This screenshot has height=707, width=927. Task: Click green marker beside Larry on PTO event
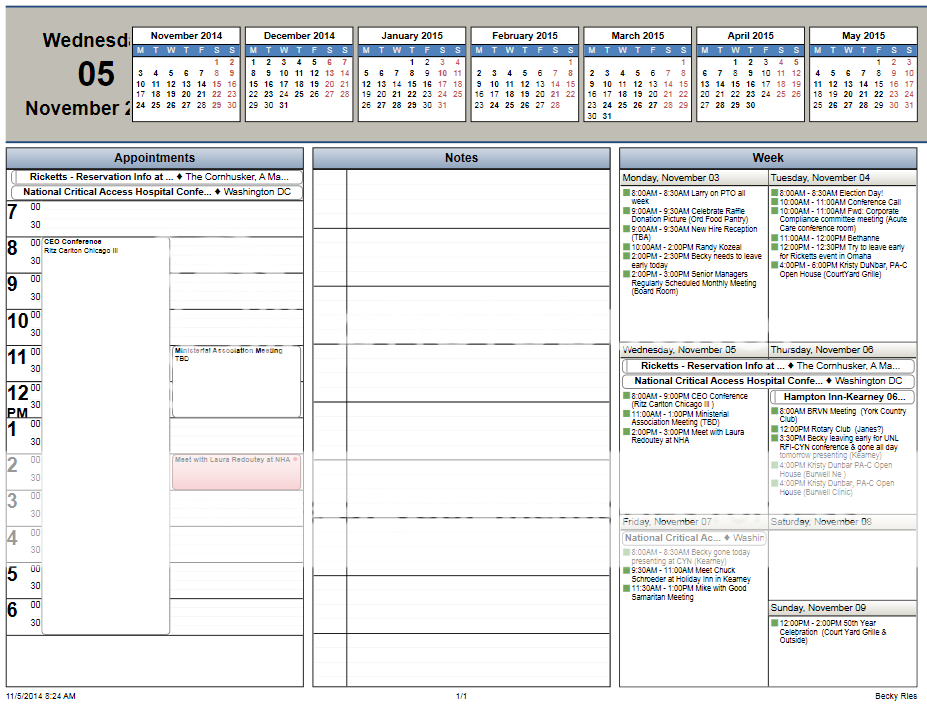[626, 193]
